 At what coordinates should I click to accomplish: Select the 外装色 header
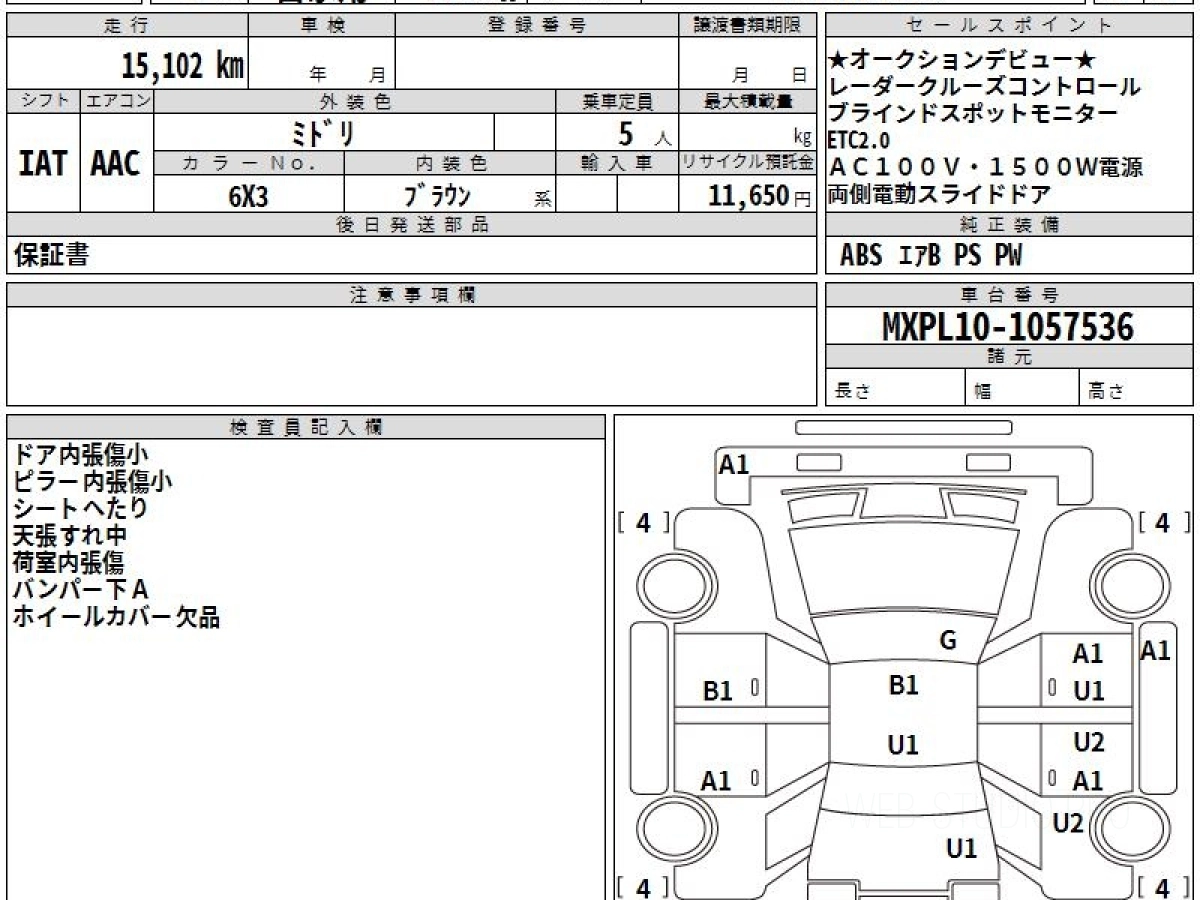click(355, 101)
